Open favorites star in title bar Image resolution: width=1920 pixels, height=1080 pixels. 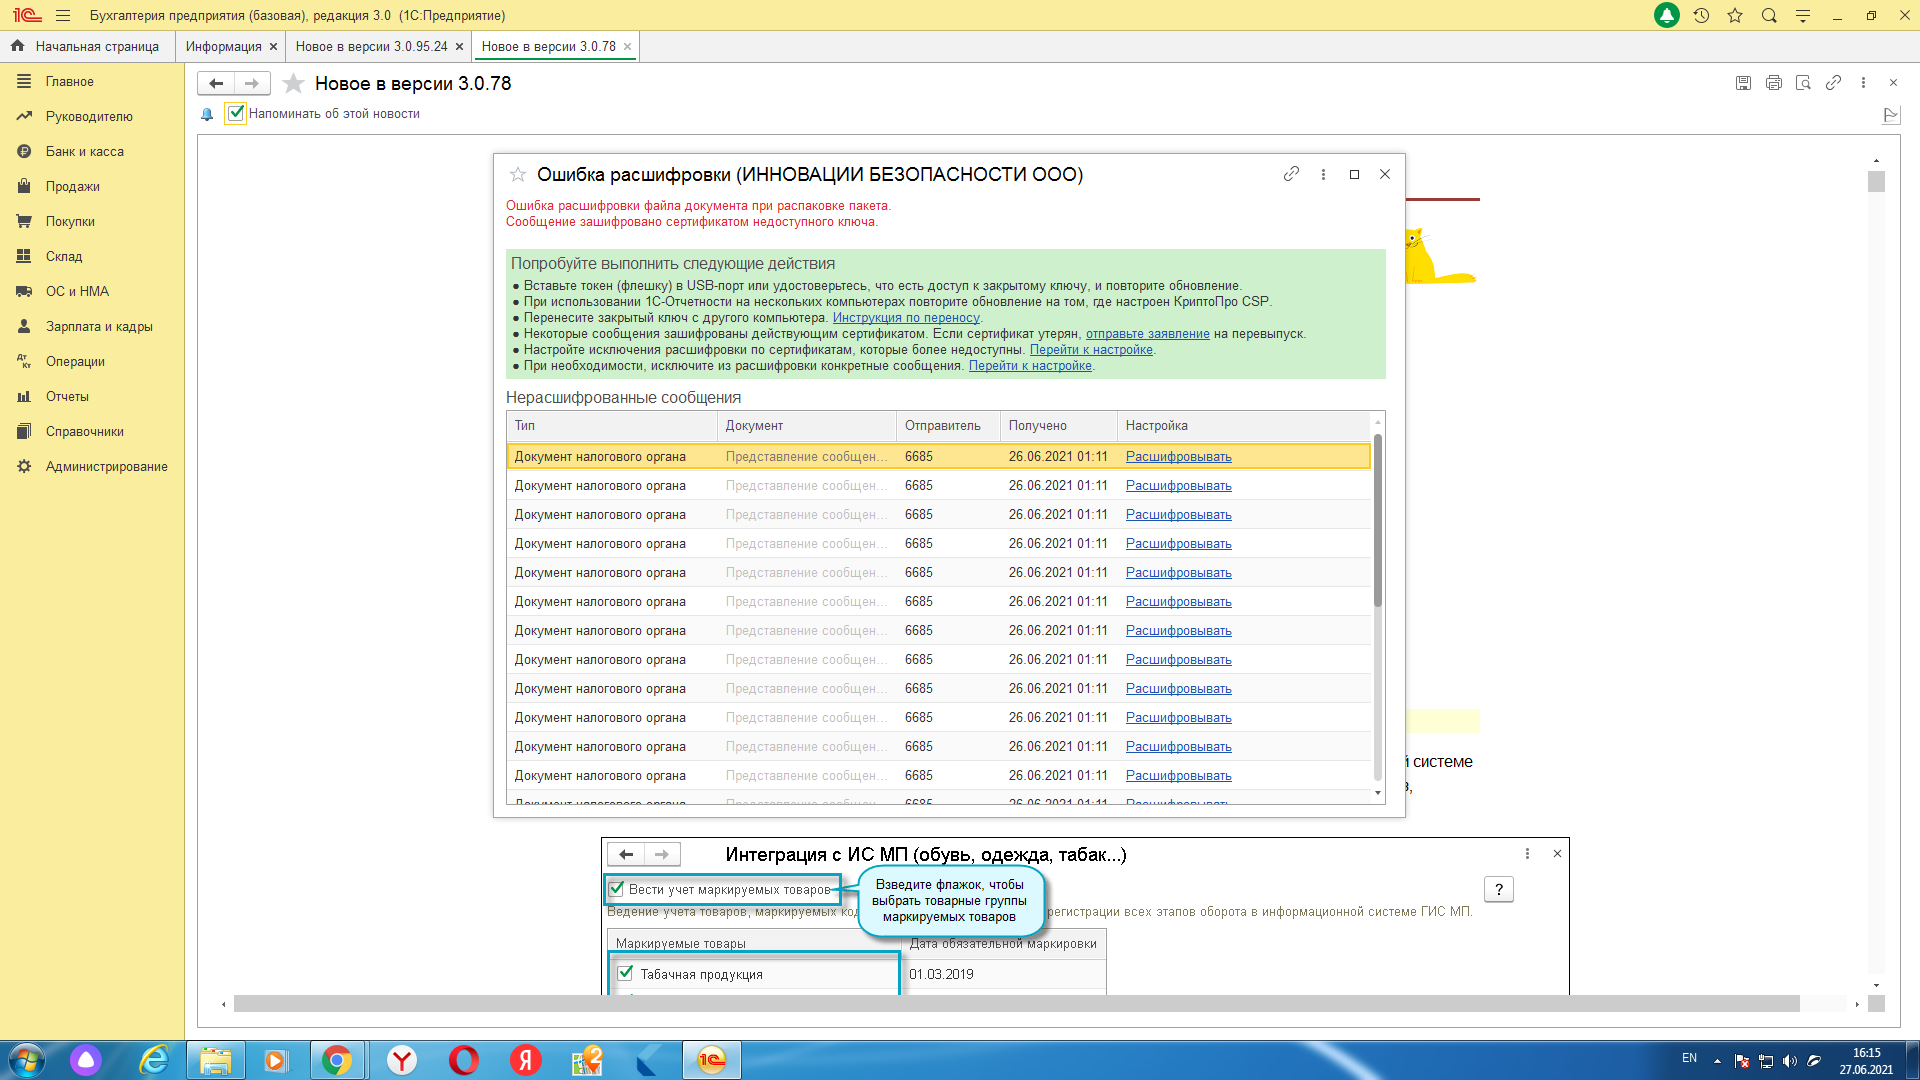tap(1735, 15)
